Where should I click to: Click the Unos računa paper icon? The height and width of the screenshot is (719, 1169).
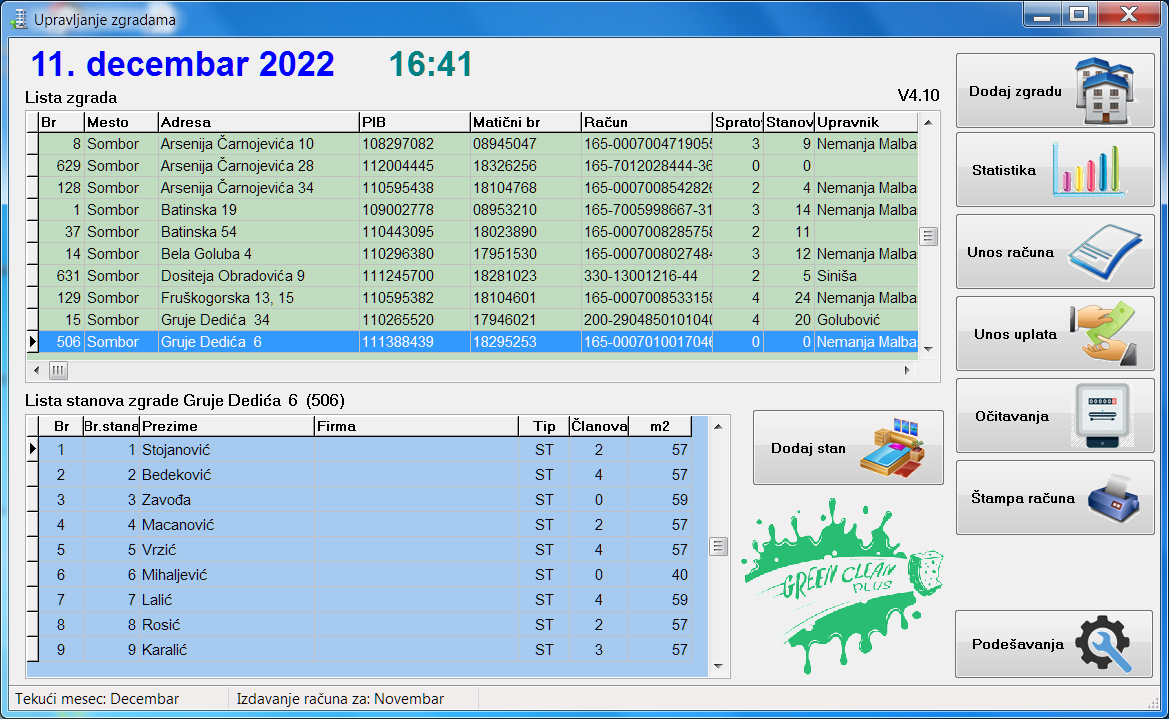pyautogui.click(x=1105, y=252)
